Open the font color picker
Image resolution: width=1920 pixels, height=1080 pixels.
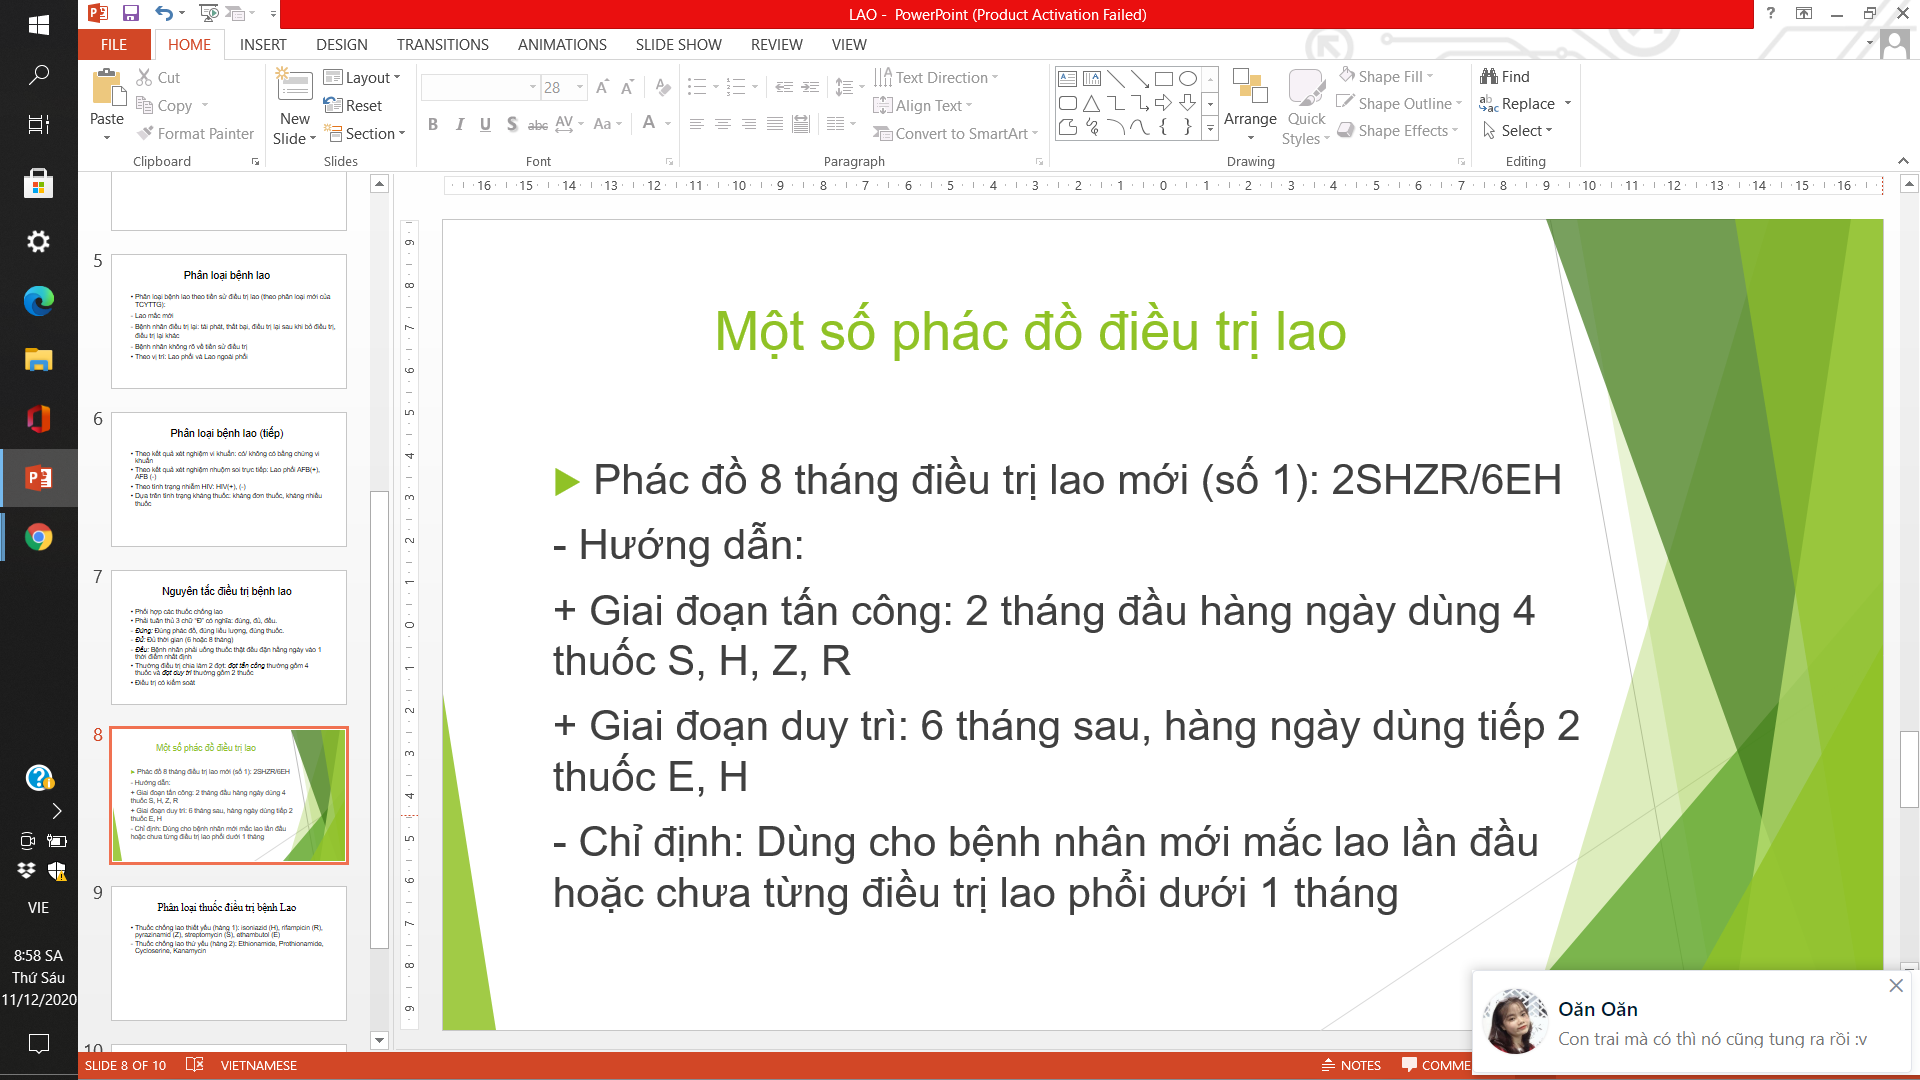click(668, 124)
